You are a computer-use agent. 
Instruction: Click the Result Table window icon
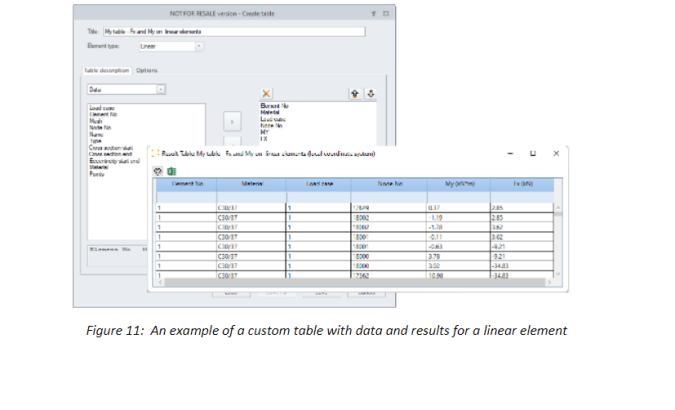(155, 153)
